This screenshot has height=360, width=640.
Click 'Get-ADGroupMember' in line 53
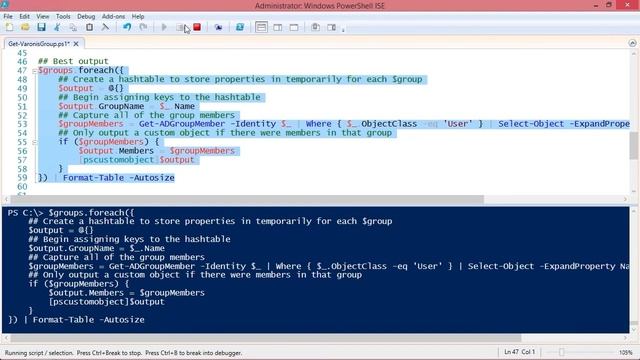pos(182,124)
